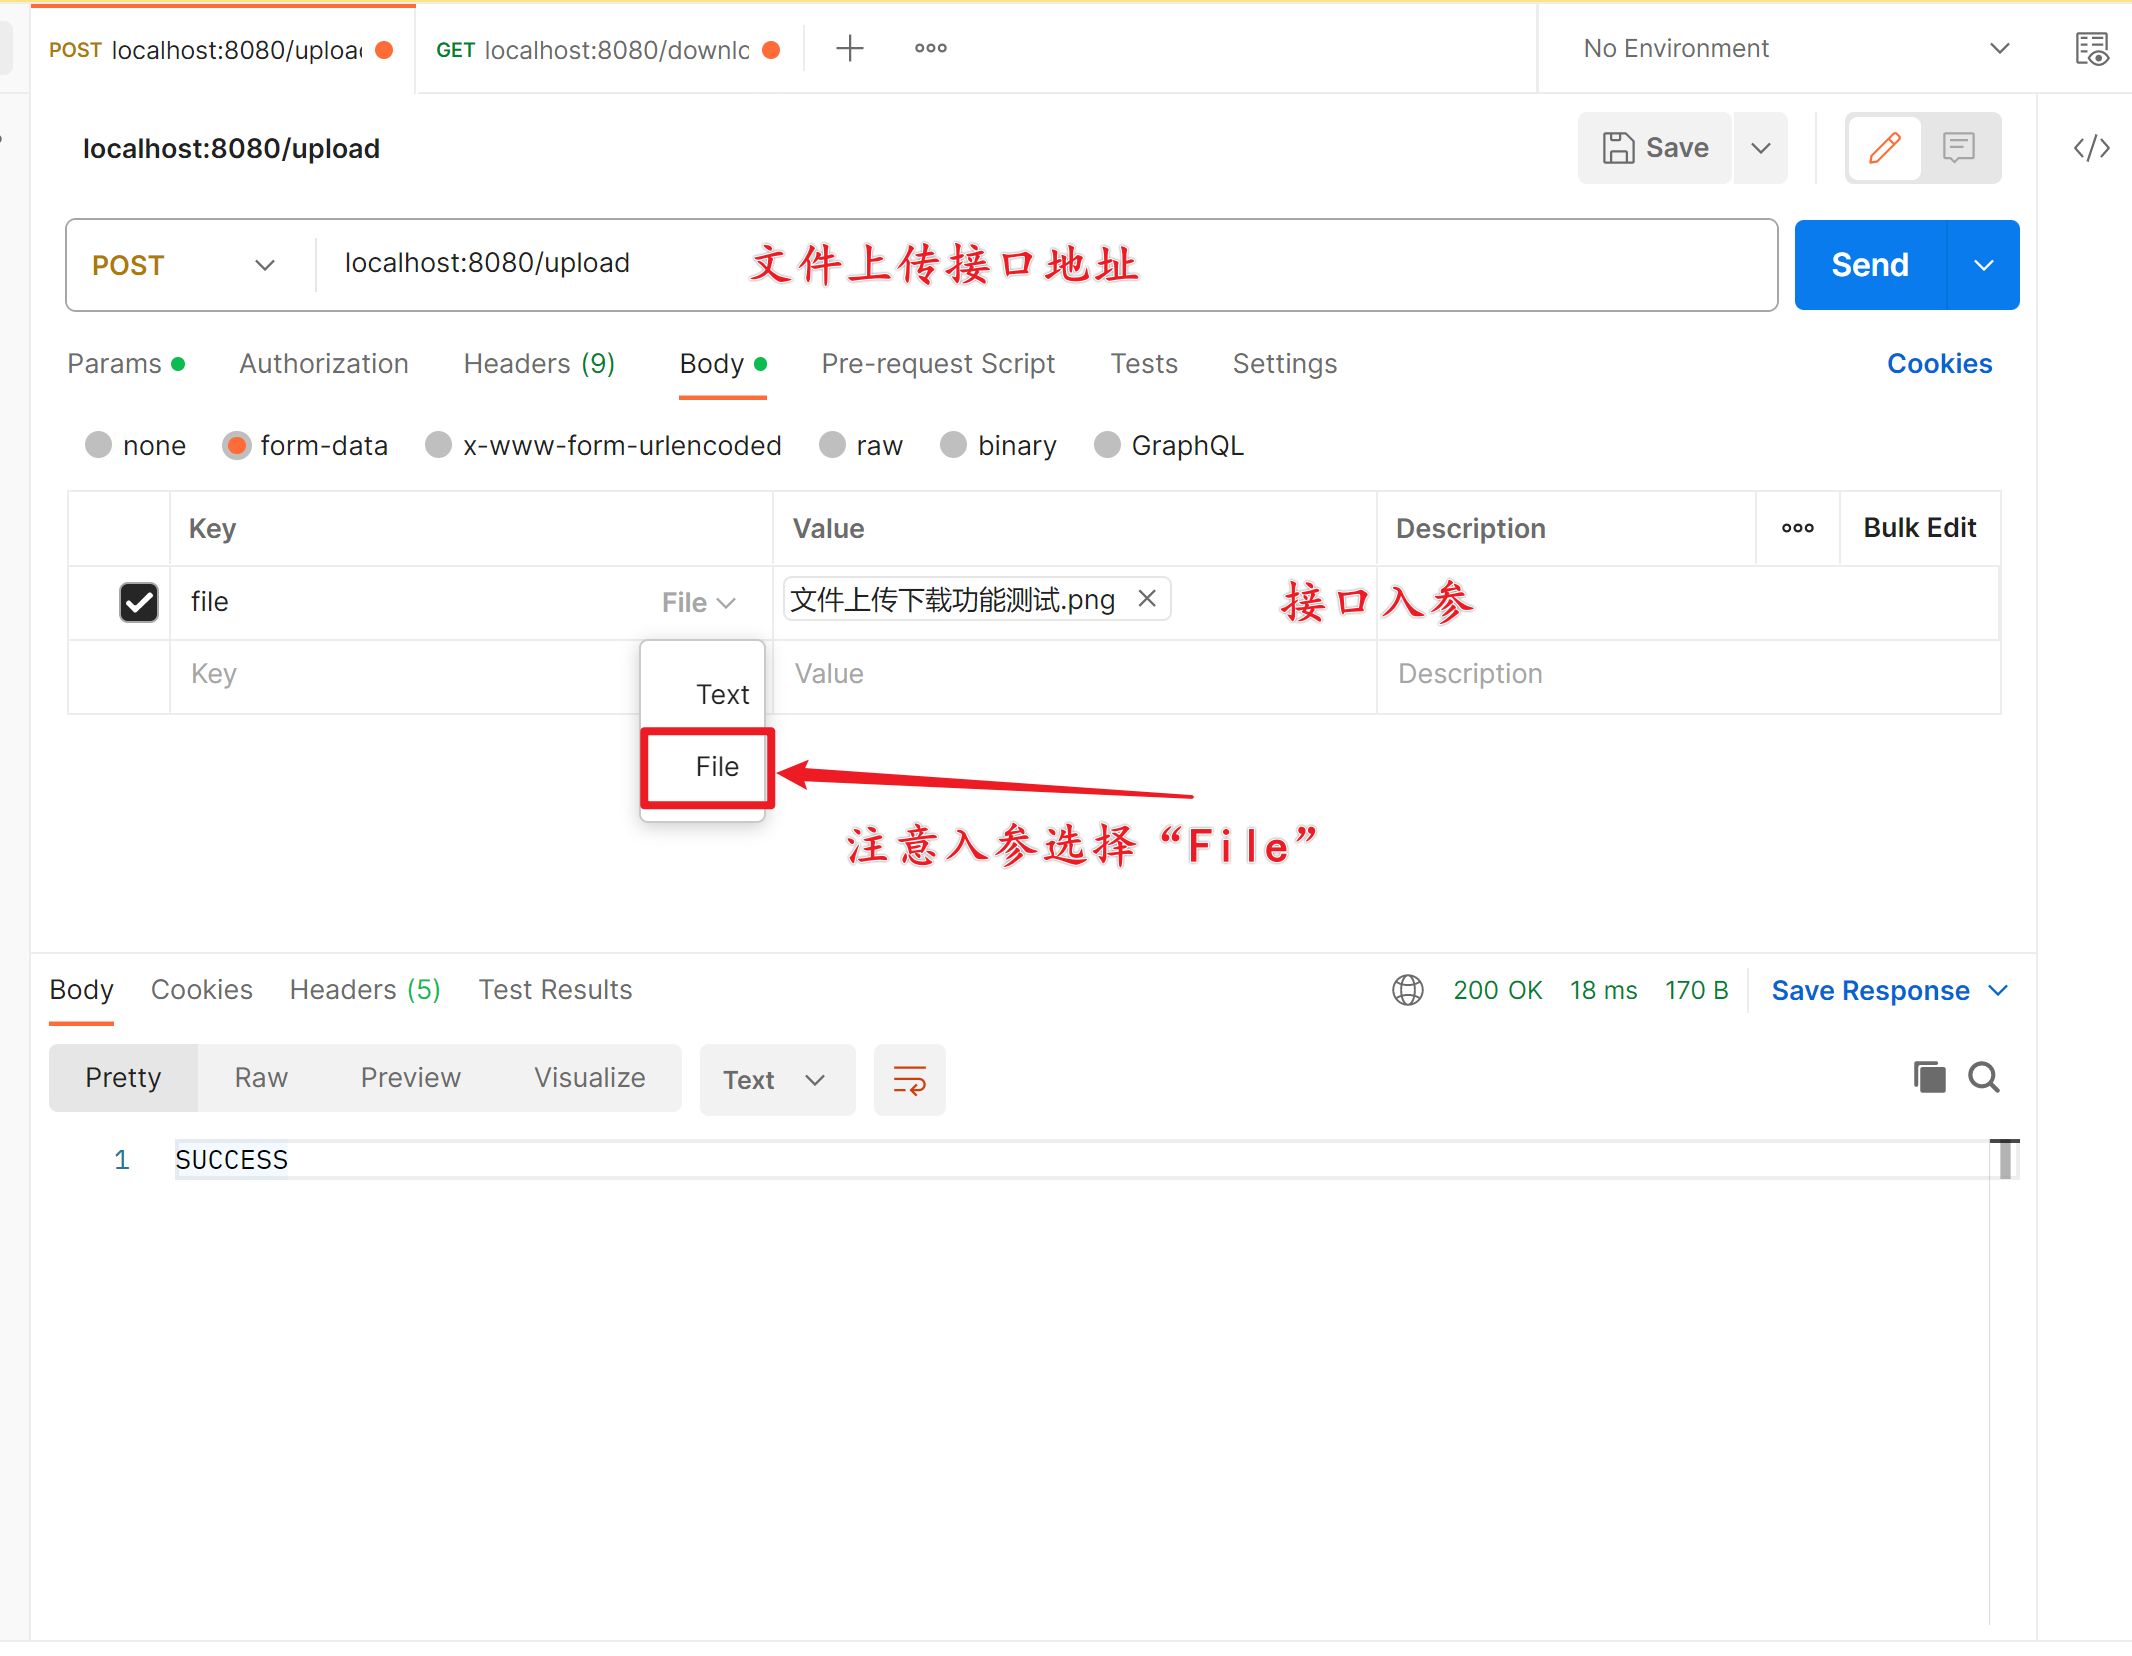Open the POST method dropdown
Viewport: 2132px width, 1656px height.
click(x=184, y=265)
